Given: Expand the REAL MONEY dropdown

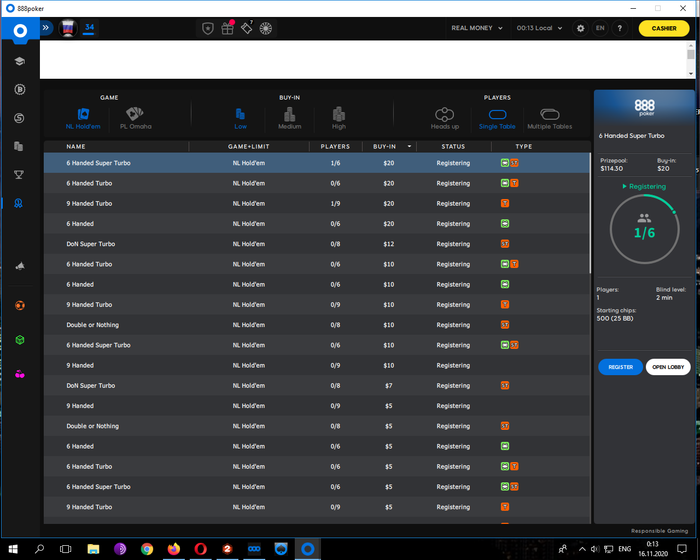Looking at the screenshot, I should click(x=477, y=28).
